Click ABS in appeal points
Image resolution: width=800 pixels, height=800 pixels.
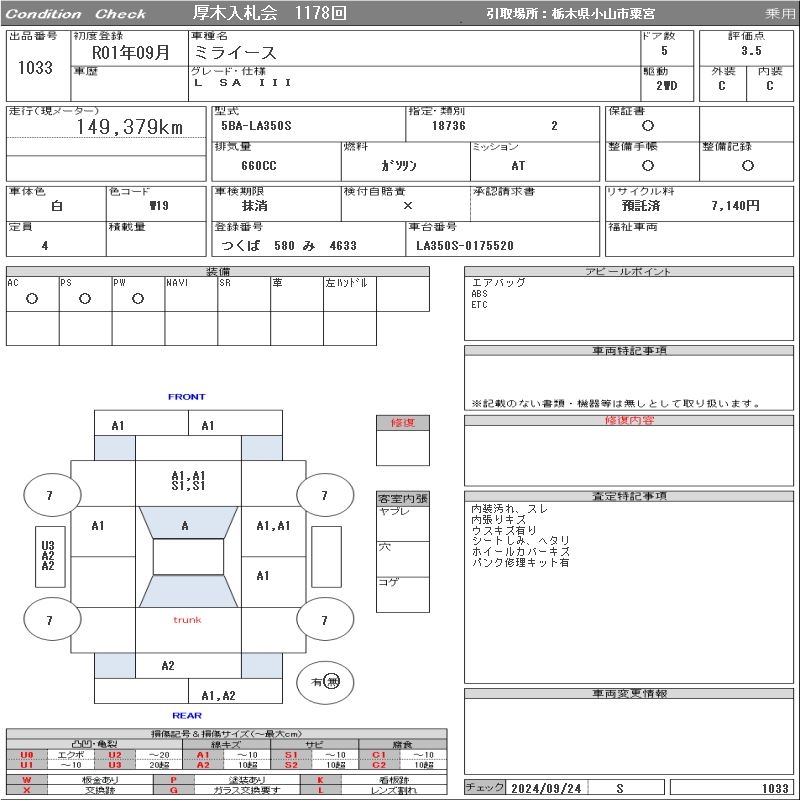[479, 294]
